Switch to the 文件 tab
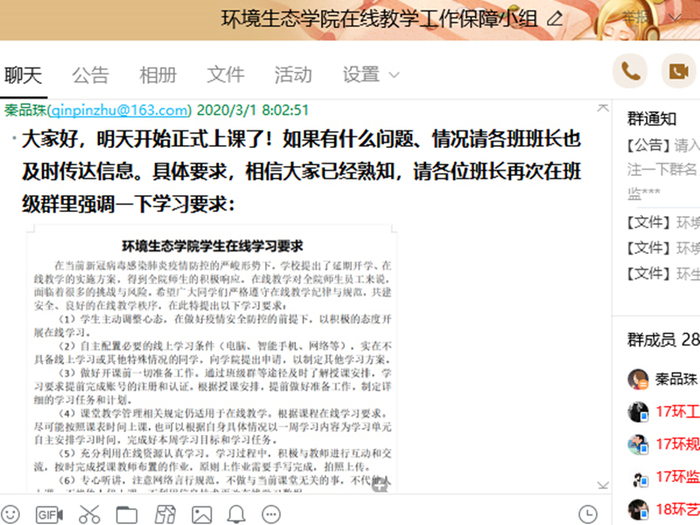 click(225, 75)
